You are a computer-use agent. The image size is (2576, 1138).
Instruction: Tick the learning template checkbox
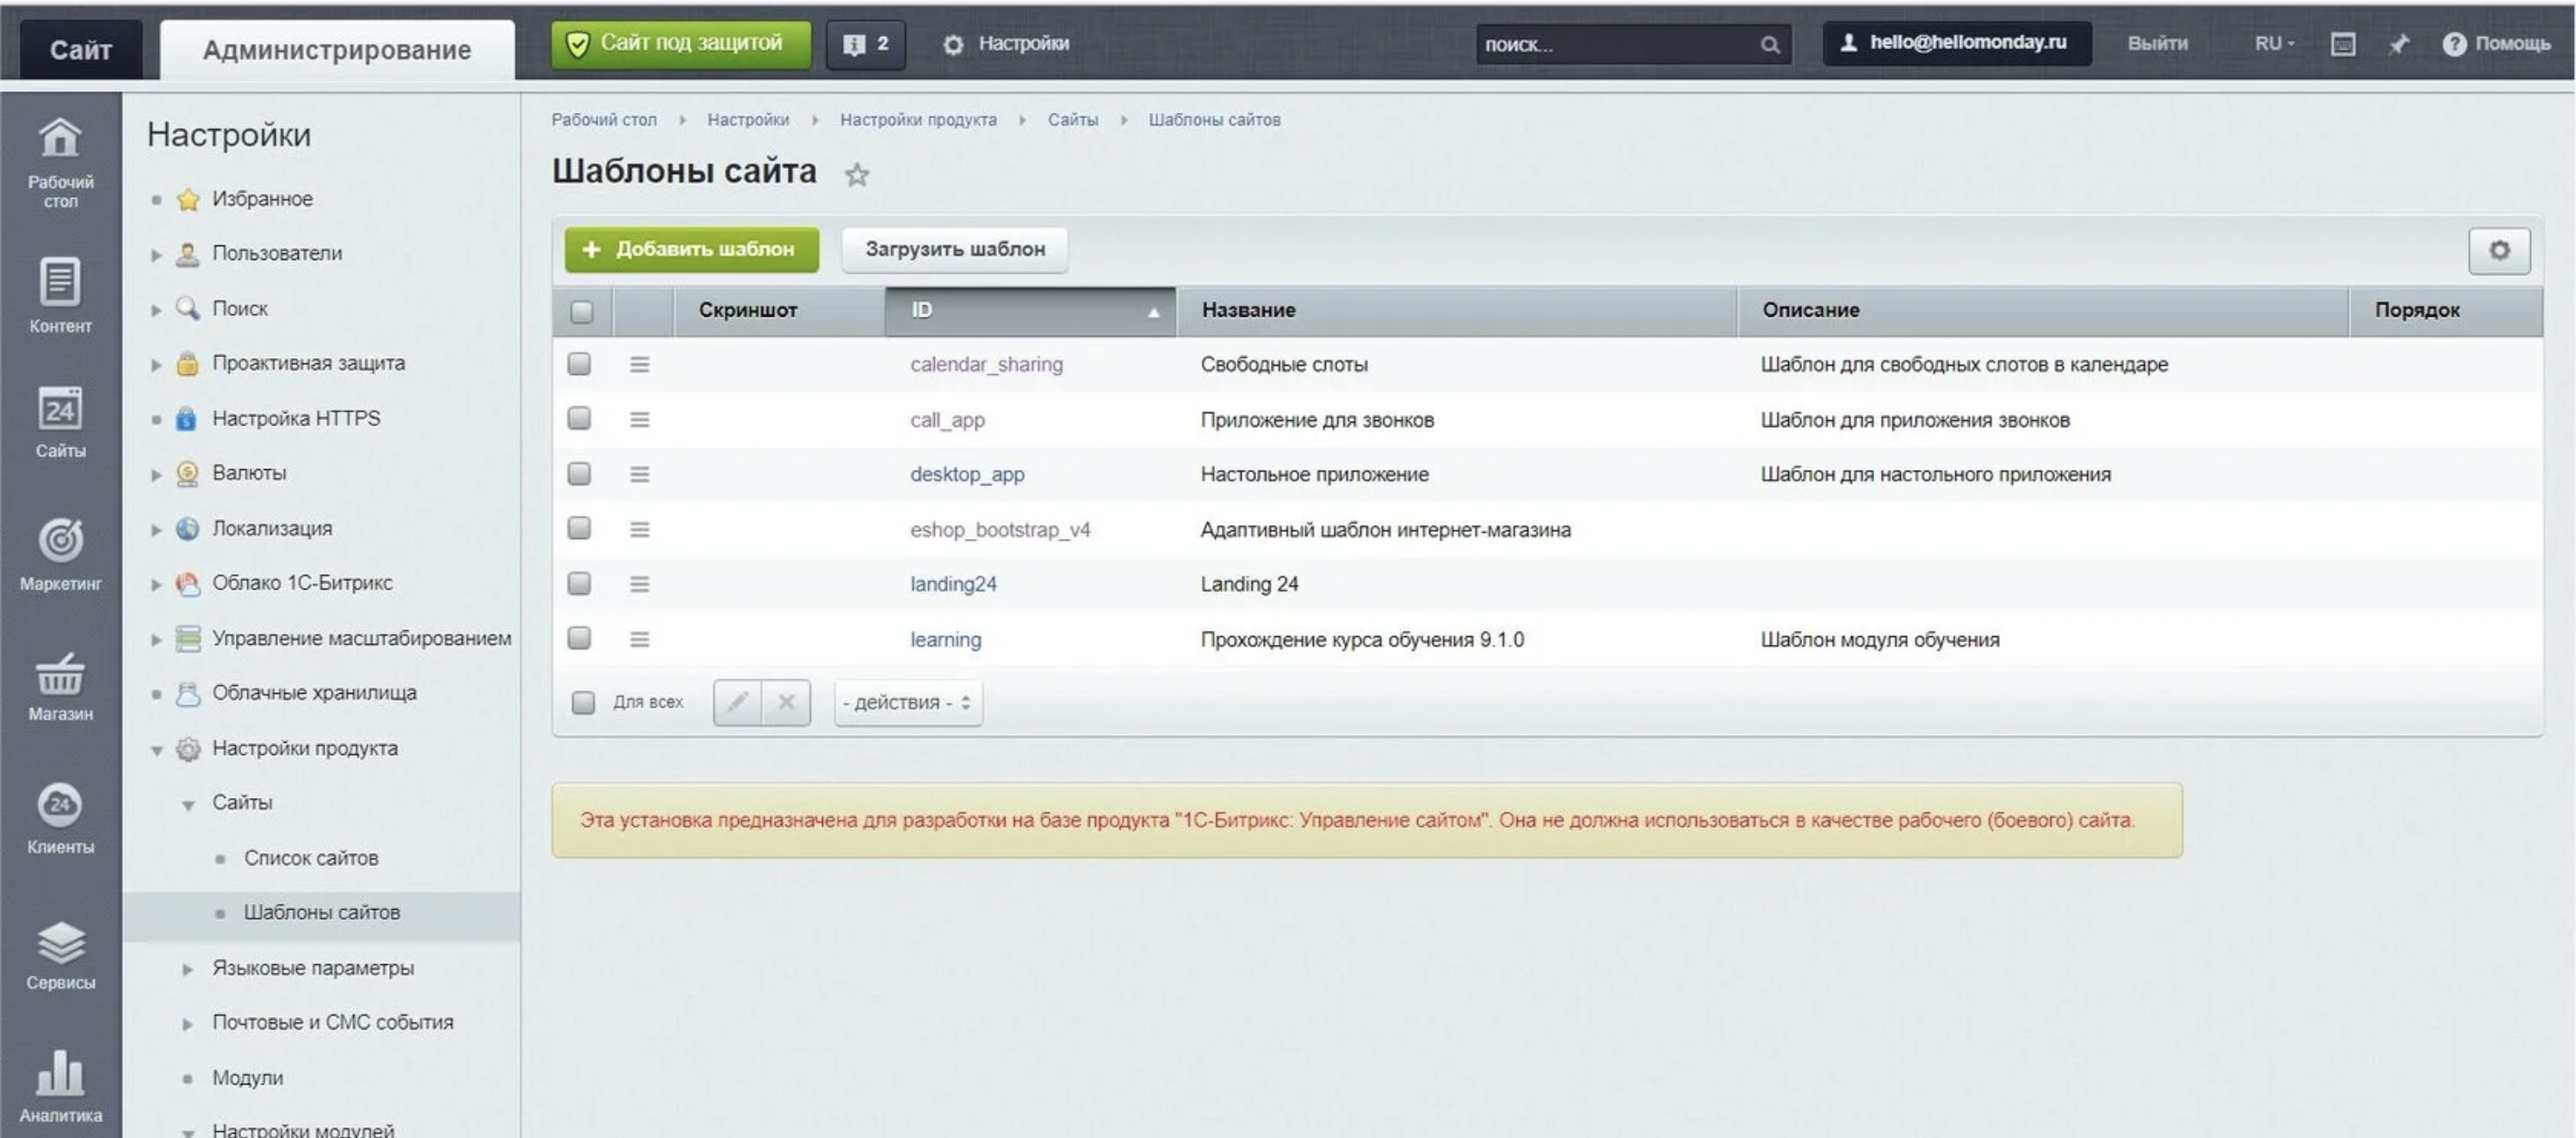tap(579, 638)
